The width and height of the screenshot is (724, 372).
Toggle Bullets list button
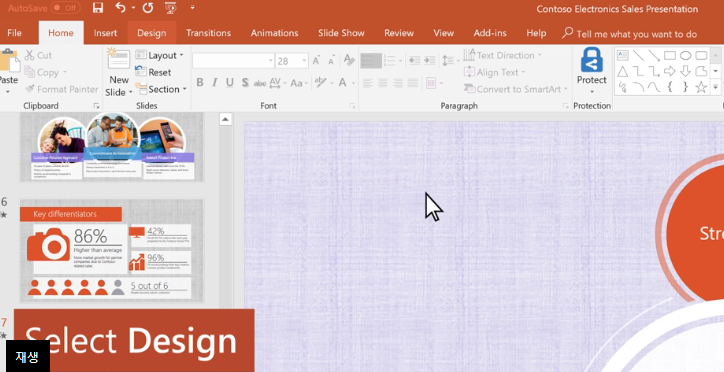(x=371, y=60)
